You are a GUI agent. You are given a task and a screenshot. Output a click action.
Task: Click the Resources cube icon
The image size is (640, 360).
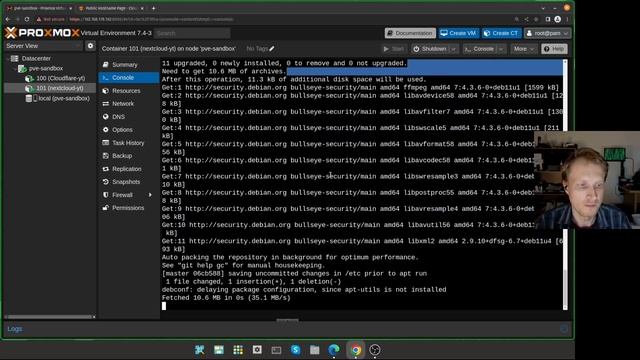(x=105, y=91)
